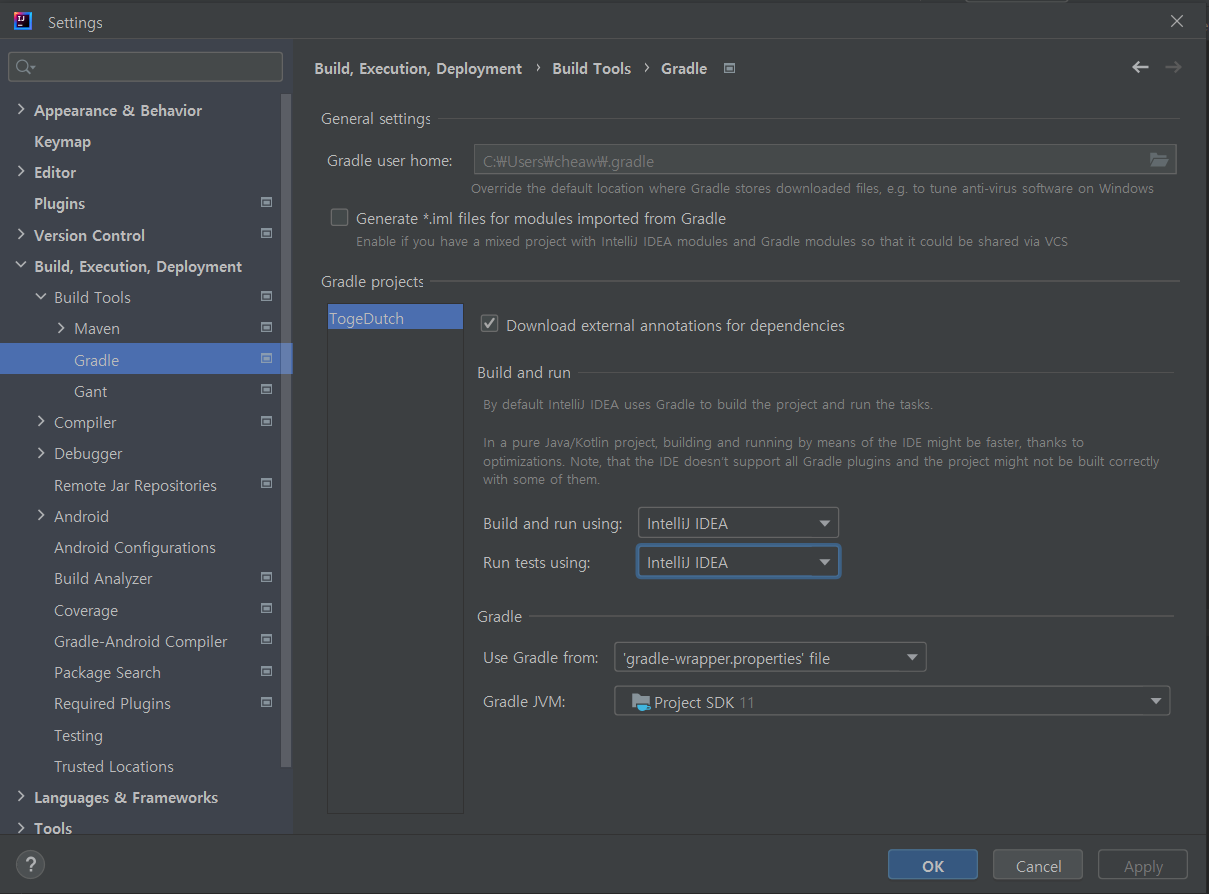Open the Use Gradle from dropdown
This screenshot has width=1209, height=894.
[x=770, y=657]
